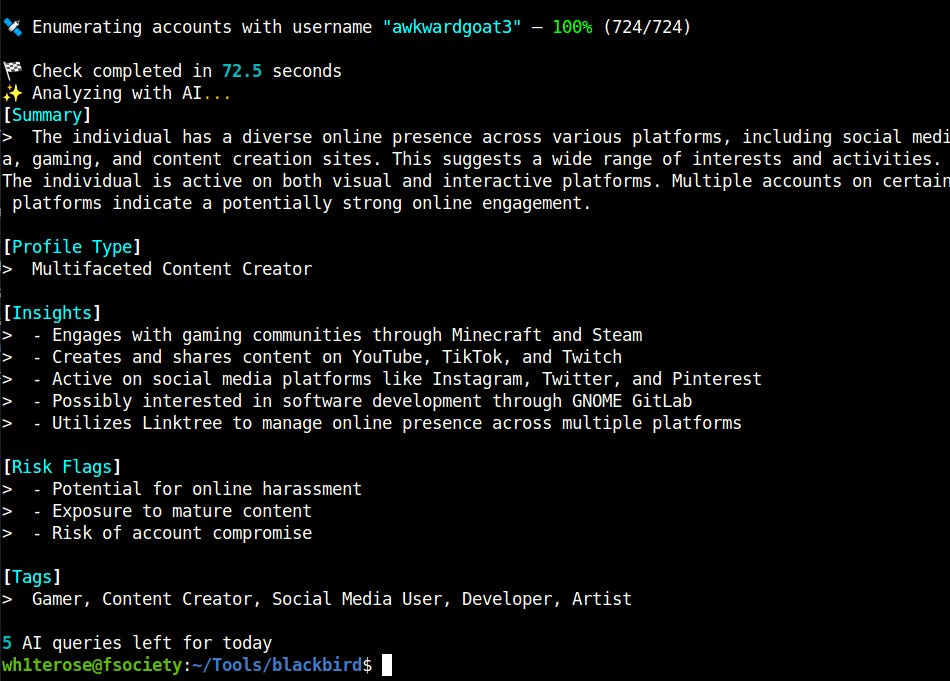Viewport: 950px width, 681px height.
Task: Click the [Tags] heading
Action: [32, 577]
